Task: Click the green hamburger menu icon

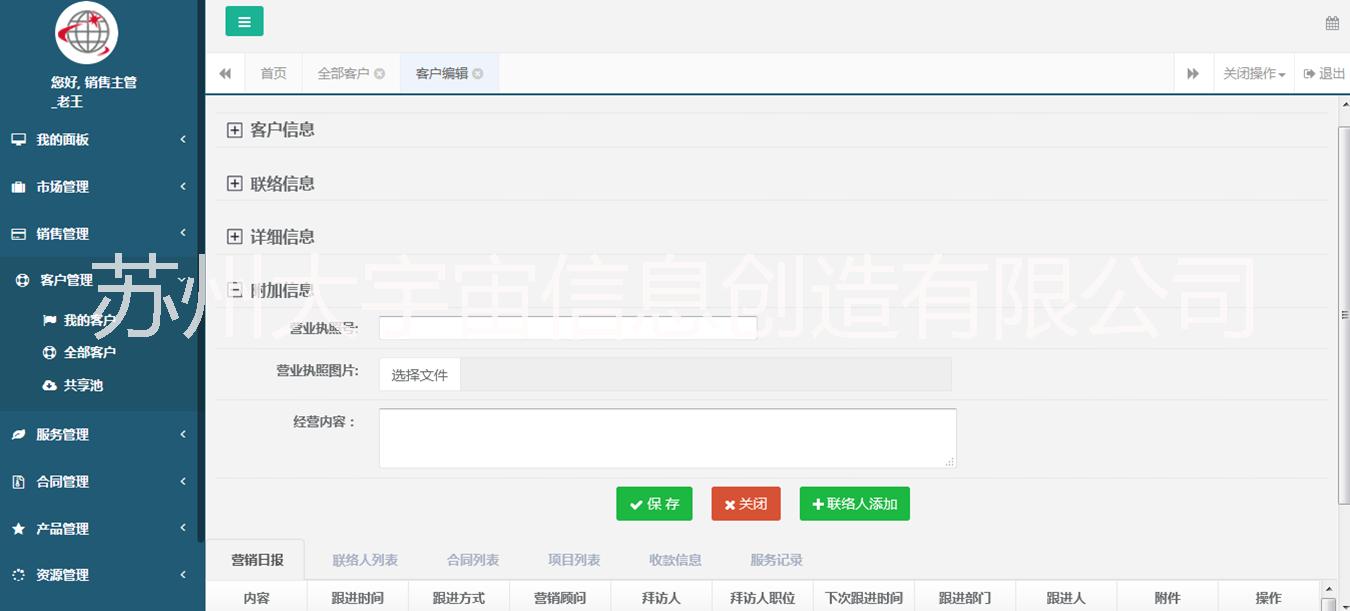Action: (244, 20)
